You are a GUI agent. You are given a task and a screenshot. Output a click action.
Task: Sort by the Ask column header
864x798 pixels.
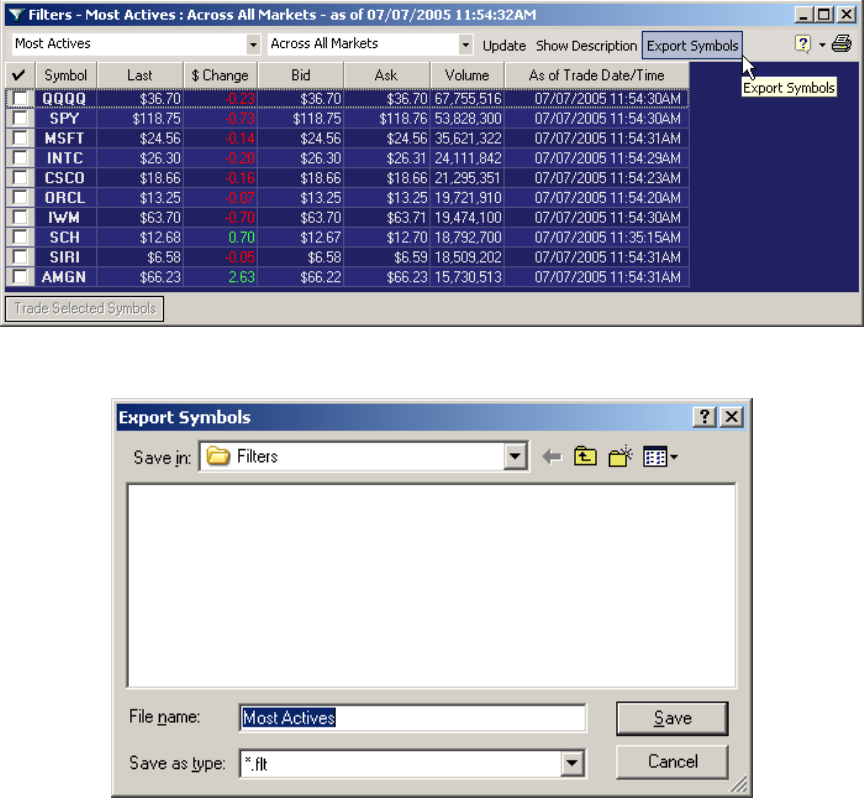tap(386, 75)
